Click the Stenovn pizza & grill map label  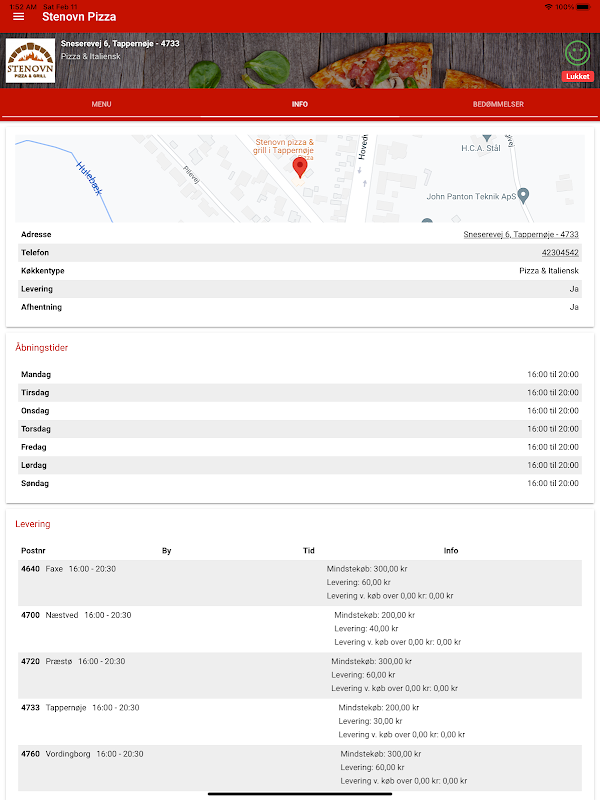click(284, 146)
